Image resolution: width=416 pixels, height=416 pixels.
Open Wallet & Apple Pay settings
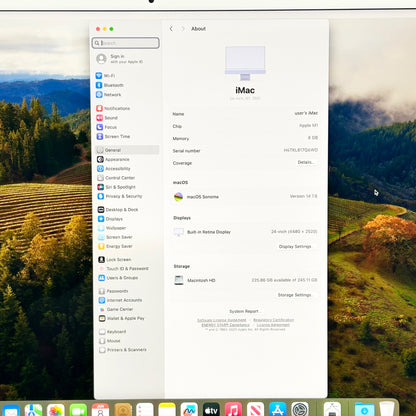[x=122, y=318]
